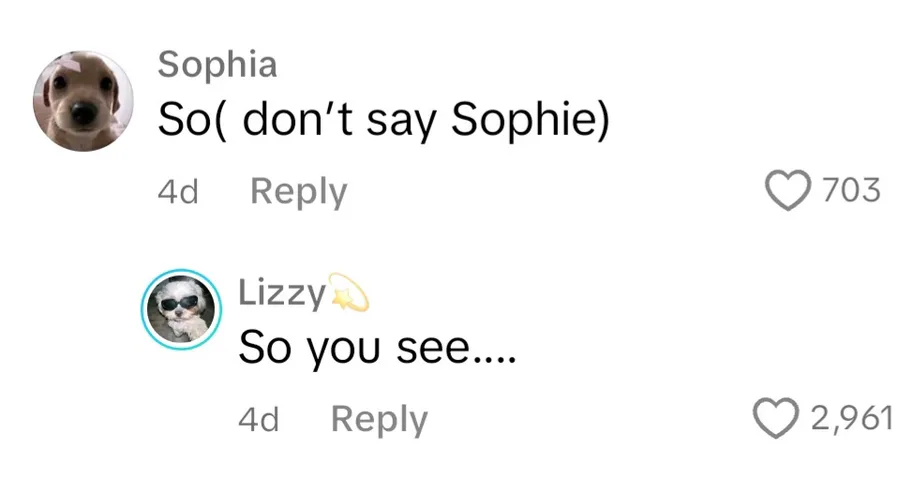
Task: Reply to Sophia's comment
Action: (298, 190)
